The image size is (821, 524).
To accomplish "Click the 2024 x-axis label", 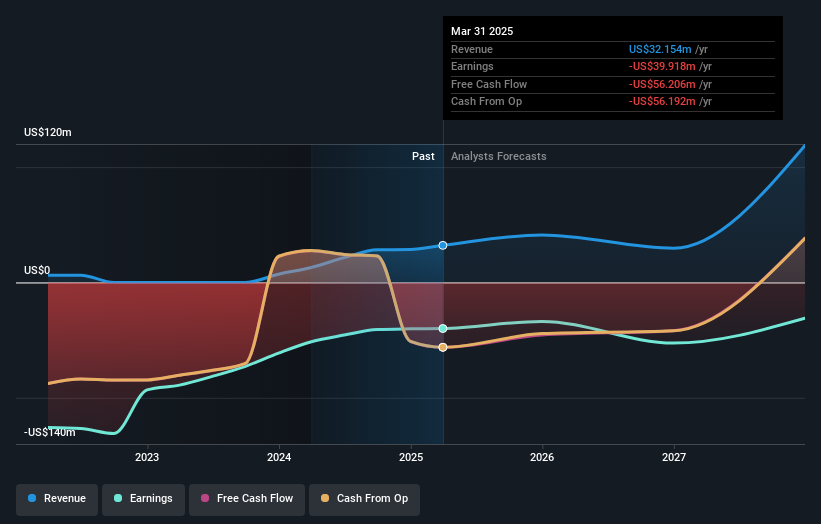I will [x=279, y=458].
